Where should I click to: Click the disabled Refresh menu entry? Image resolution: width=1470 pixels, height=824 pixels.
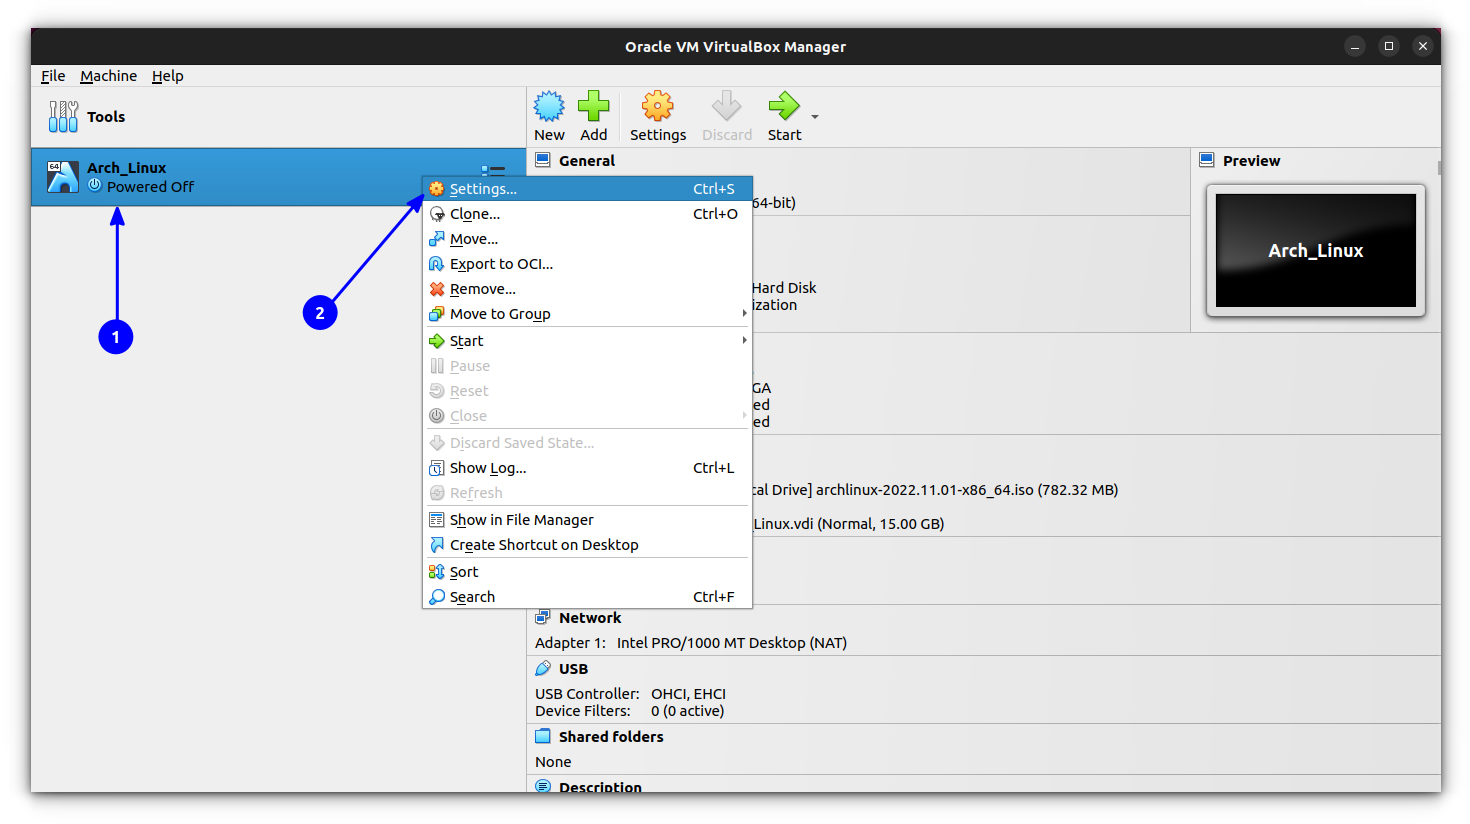pos(587,493)
